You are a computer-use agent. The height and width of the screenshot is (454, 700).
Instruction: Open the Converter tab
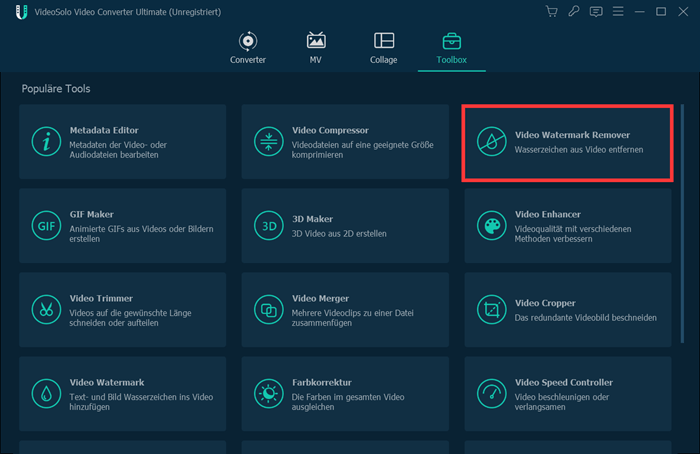tap(248, 48)
